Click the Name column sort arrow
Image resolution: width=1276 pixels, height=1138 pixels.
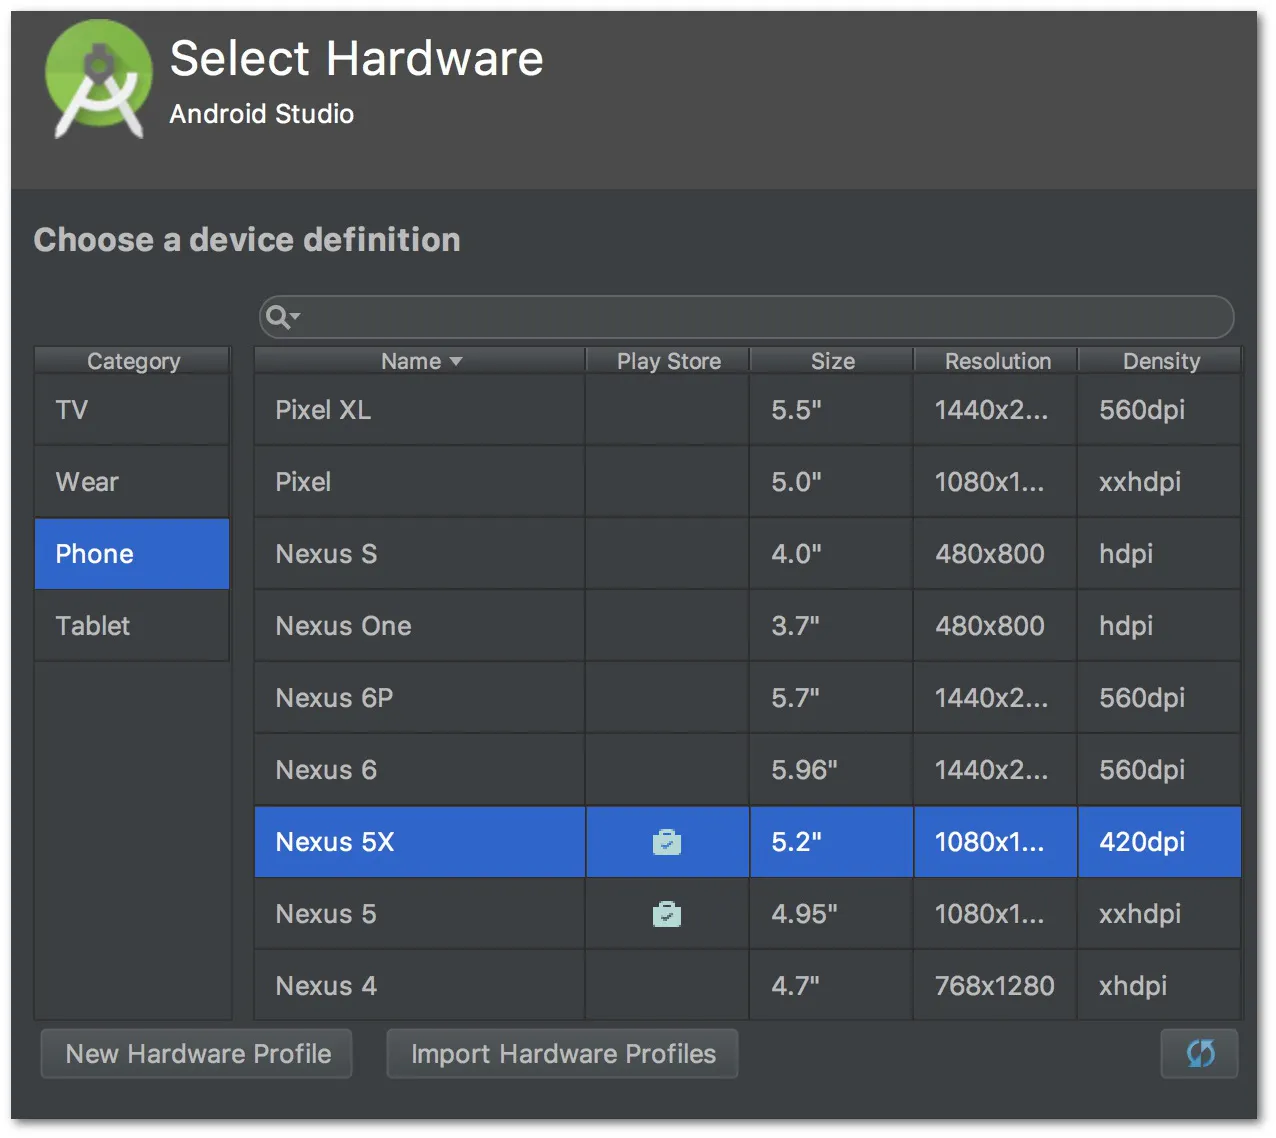tap(456, 361)
